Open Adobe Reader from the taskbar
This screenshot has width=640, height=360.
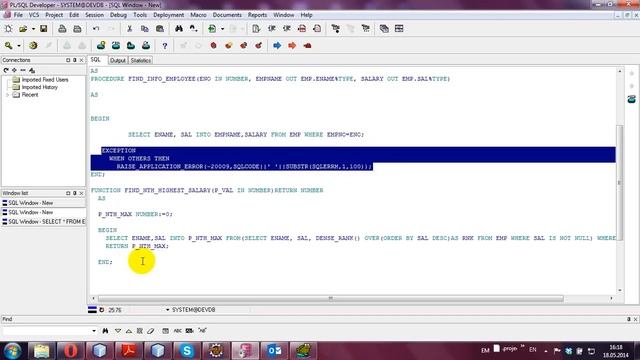[129, 351]
